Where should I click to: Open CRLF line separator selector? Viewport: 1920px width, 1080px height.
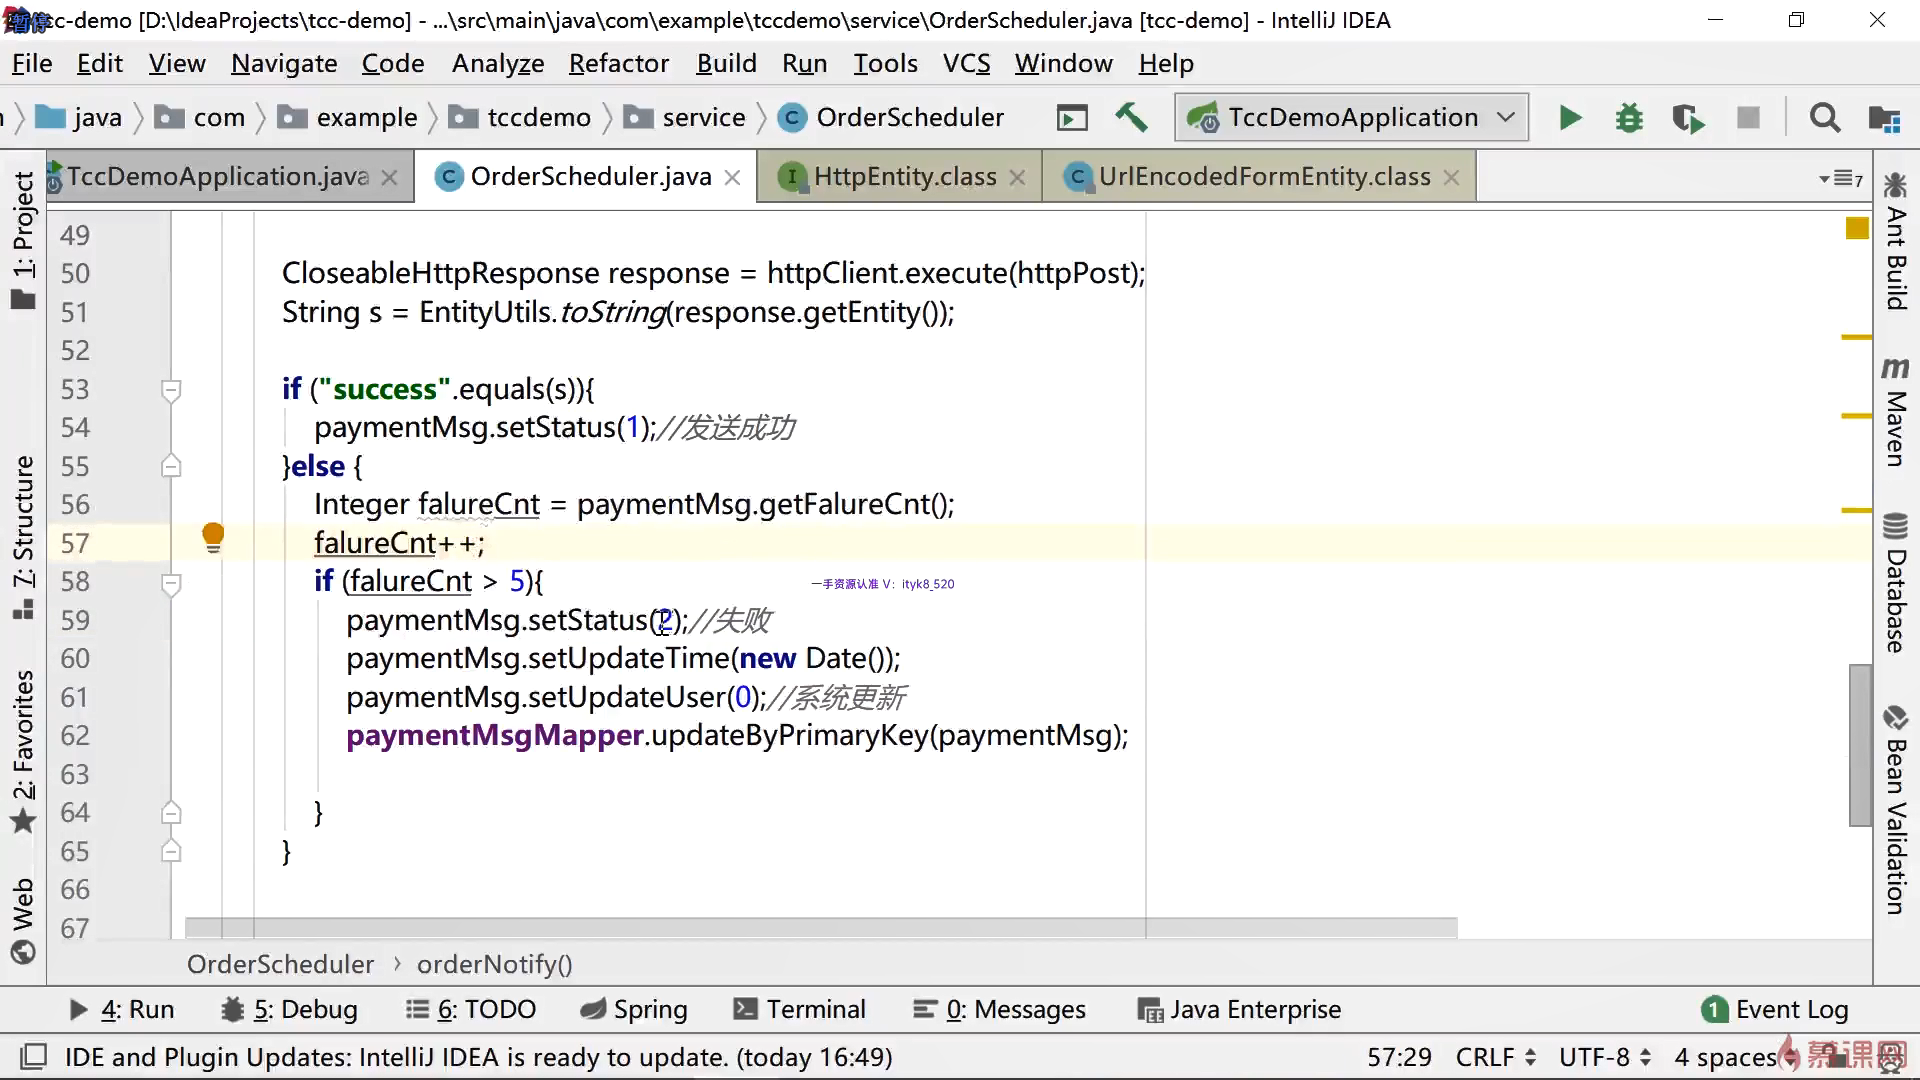pyautogui.click(x=1495, y=1057)
